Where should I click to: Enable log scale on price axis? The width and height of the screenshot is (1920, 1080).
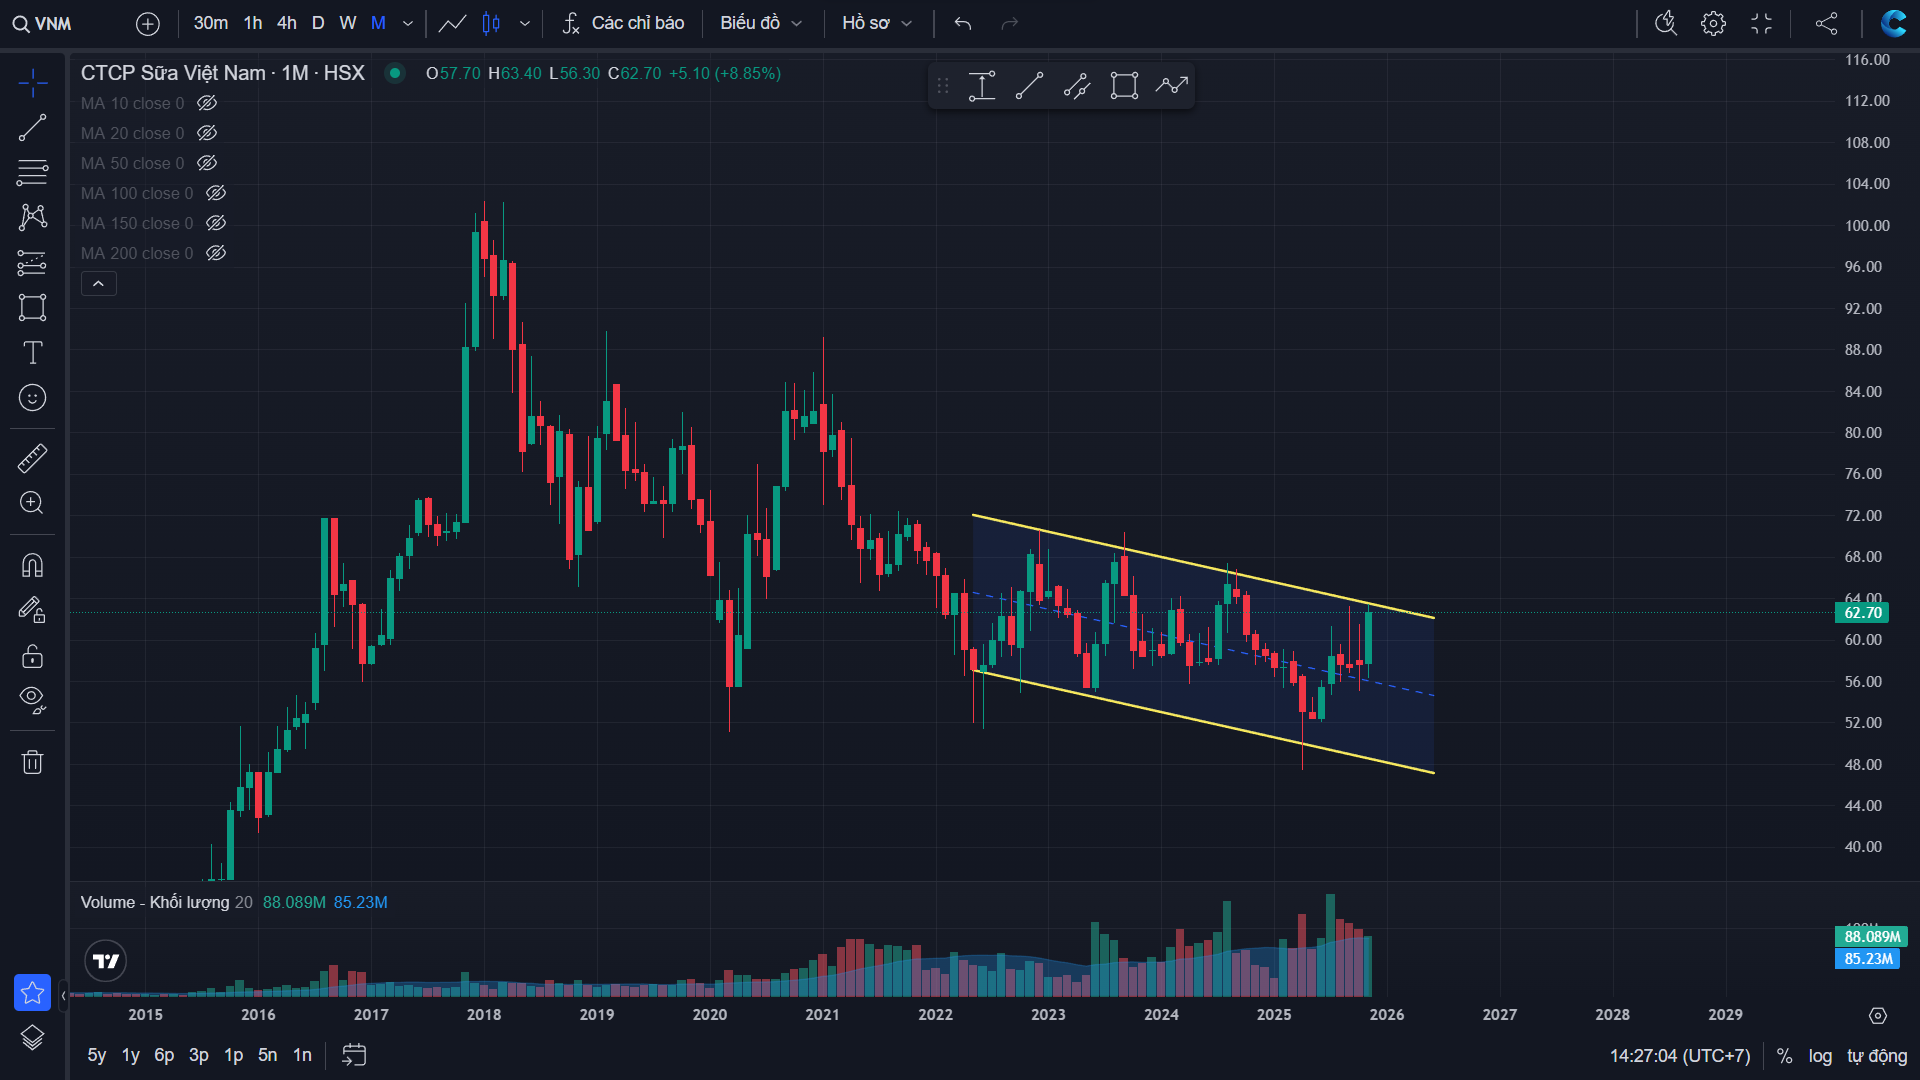1820,1056
